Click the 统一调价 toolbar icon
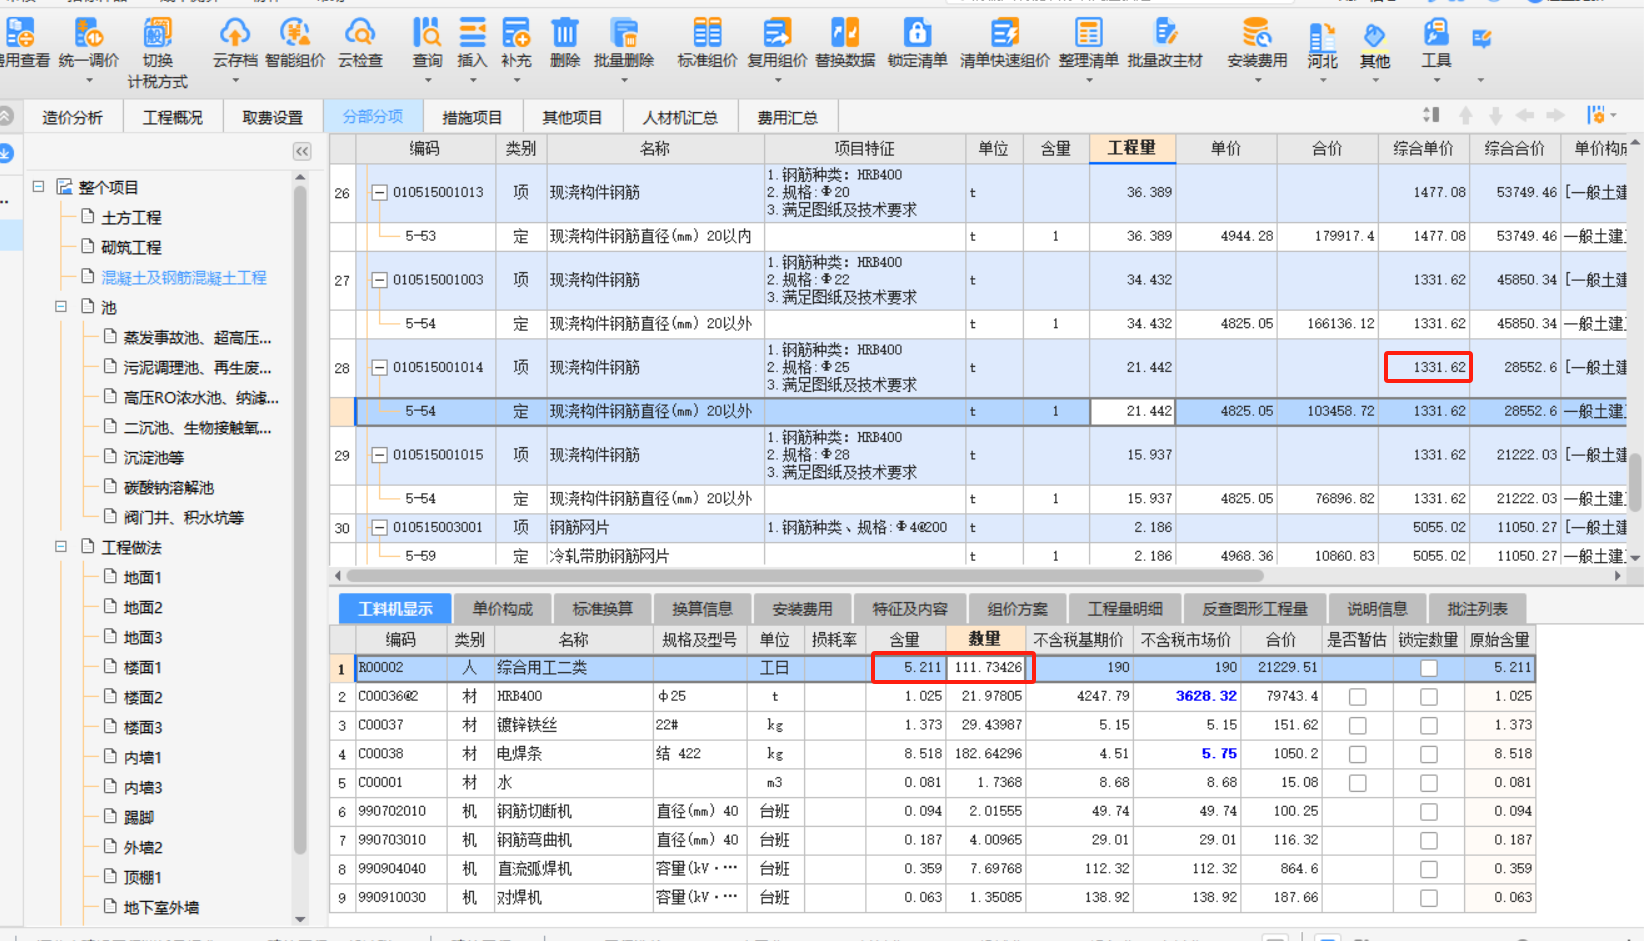This screenshot has width=1644, height=941. [88, 32]
